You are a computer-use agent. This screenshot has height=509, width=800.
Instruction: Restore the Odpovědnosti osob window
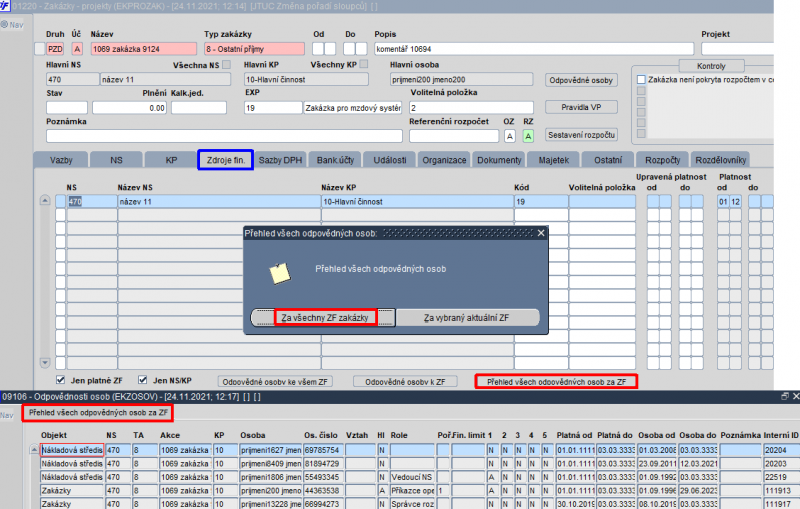(x=785, y=396)
